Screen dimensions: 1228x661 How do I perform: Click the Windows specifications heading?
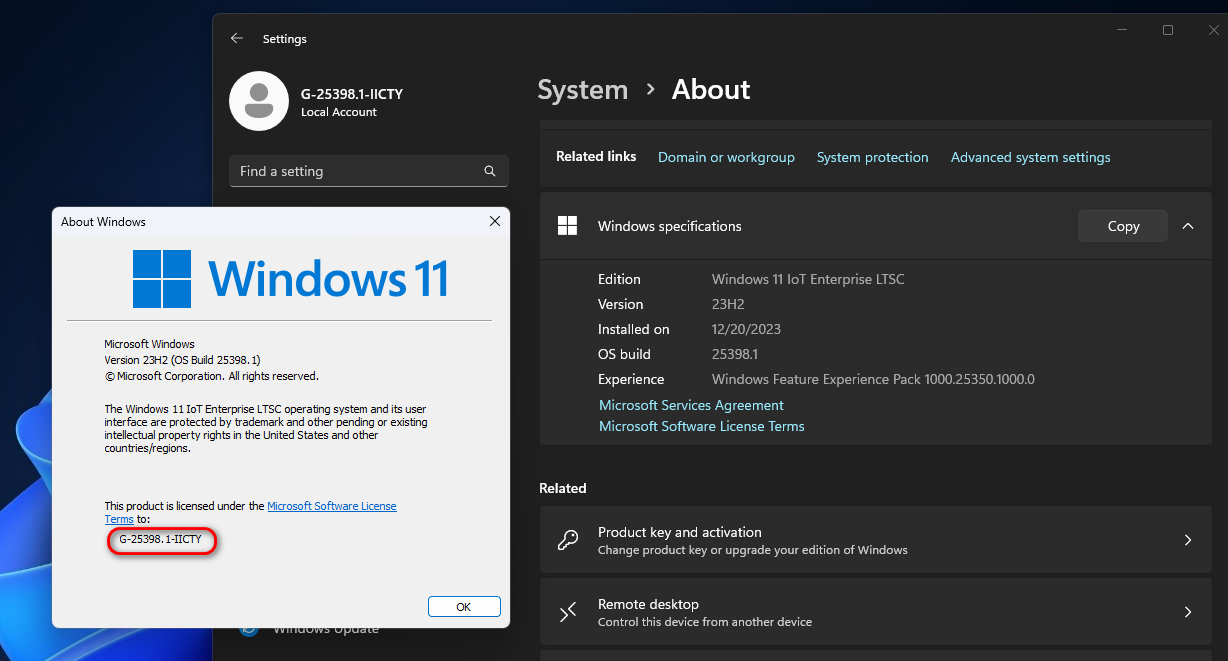[670, 226]
